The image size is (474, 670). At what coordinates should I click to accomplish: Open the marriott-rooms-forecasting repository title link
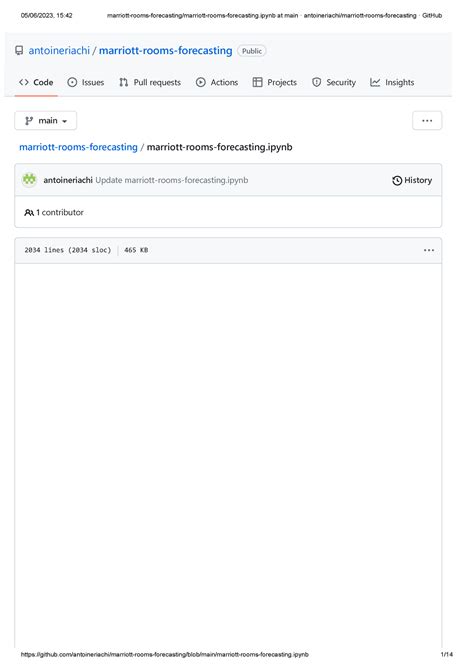[165, 50]
